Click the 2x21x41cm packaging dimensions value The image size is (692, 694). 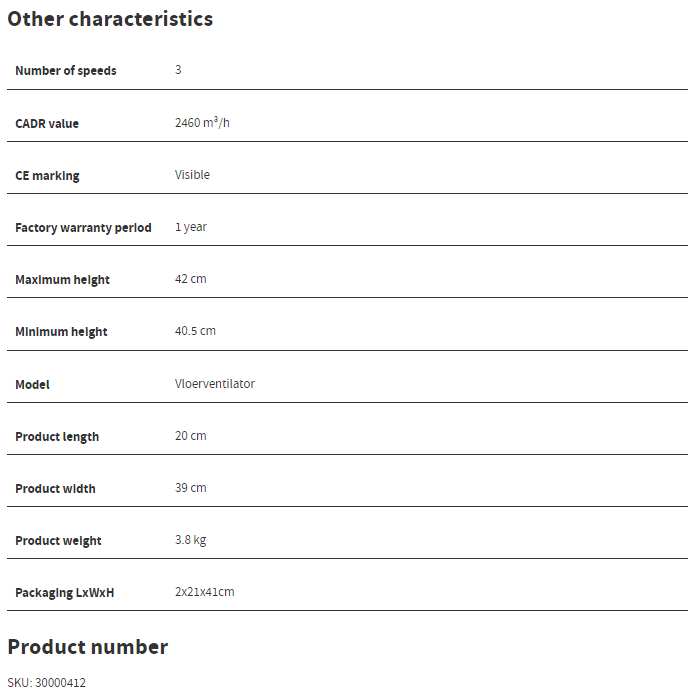(x=204, y=592)
